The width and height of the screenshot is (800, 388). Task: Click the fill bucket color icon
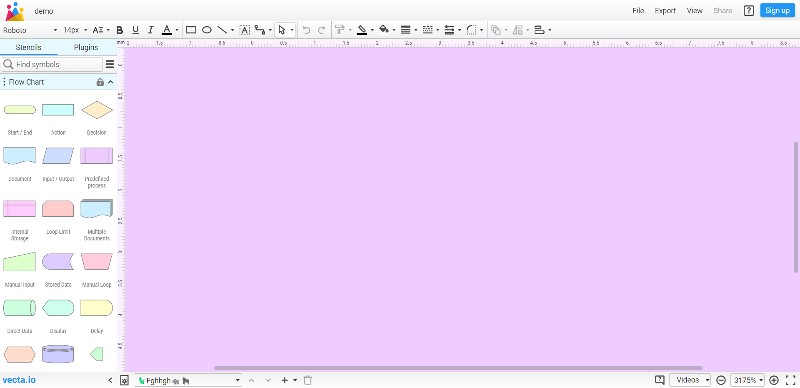click(384, 30)
